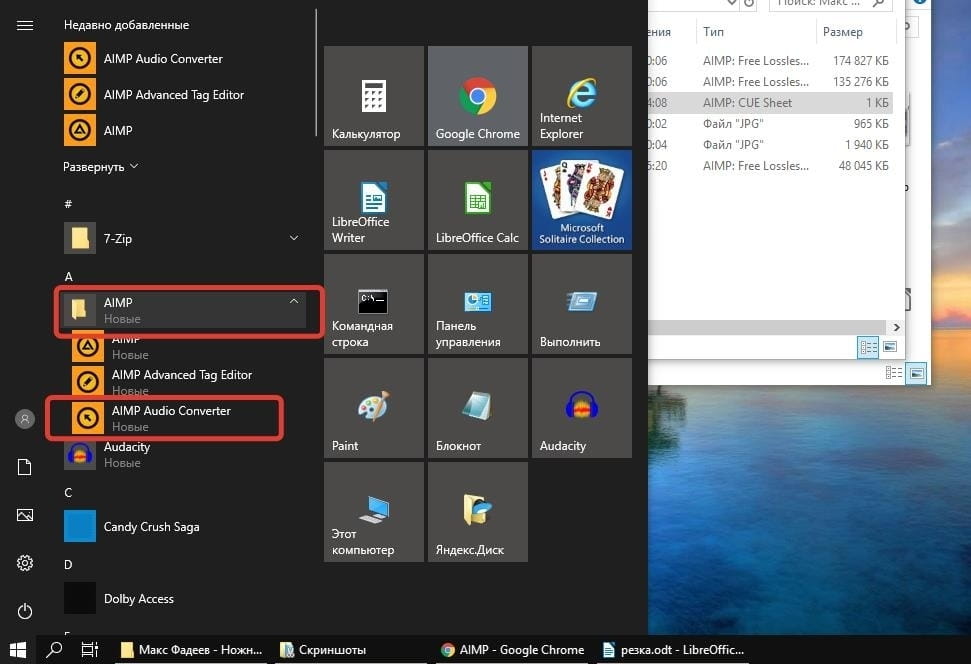The height and width of the screenshot is (664, 971).
Task: Click the Power button in Start sidebar
Action: (25, 611)
